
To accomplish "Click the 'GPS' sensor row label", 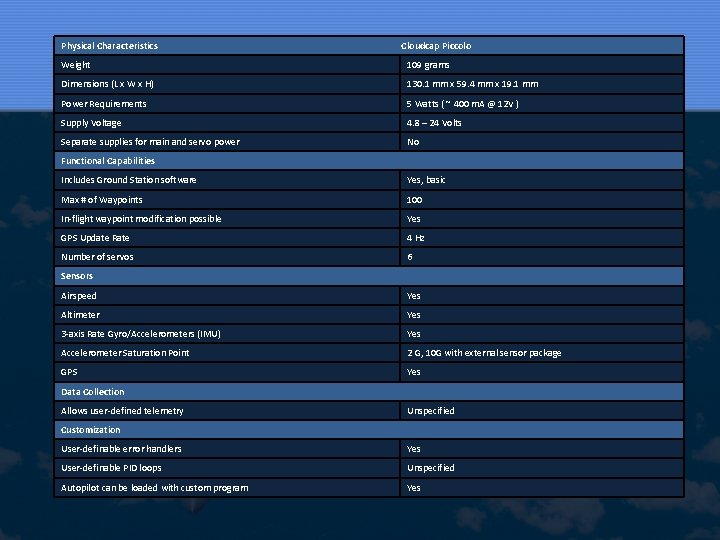I will [69, 372].
